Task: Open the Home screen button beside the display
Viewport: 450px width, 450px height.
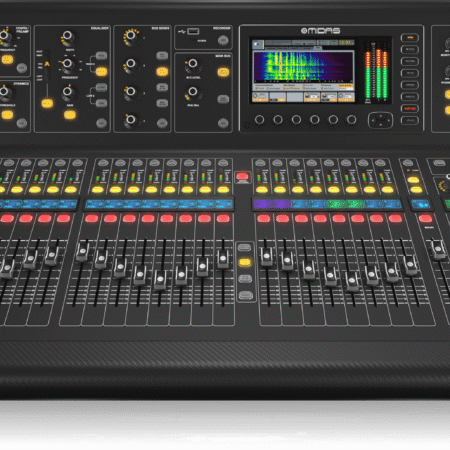Action: 410,38
